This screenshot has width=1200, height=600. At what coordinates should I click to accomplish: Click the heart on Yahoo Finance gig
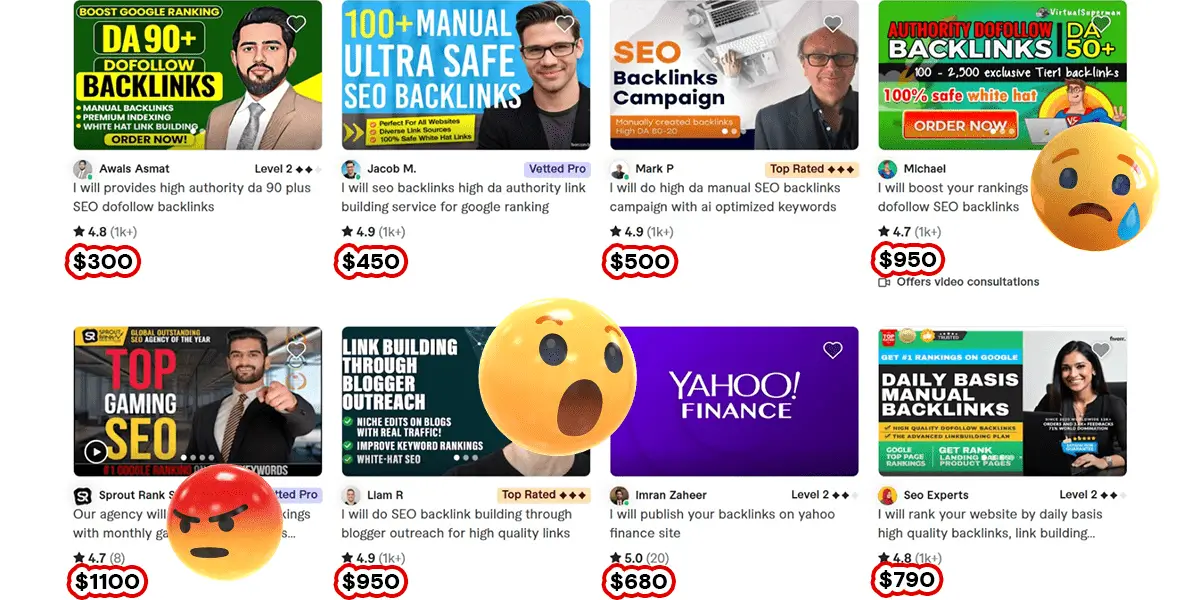click(833, 350)
